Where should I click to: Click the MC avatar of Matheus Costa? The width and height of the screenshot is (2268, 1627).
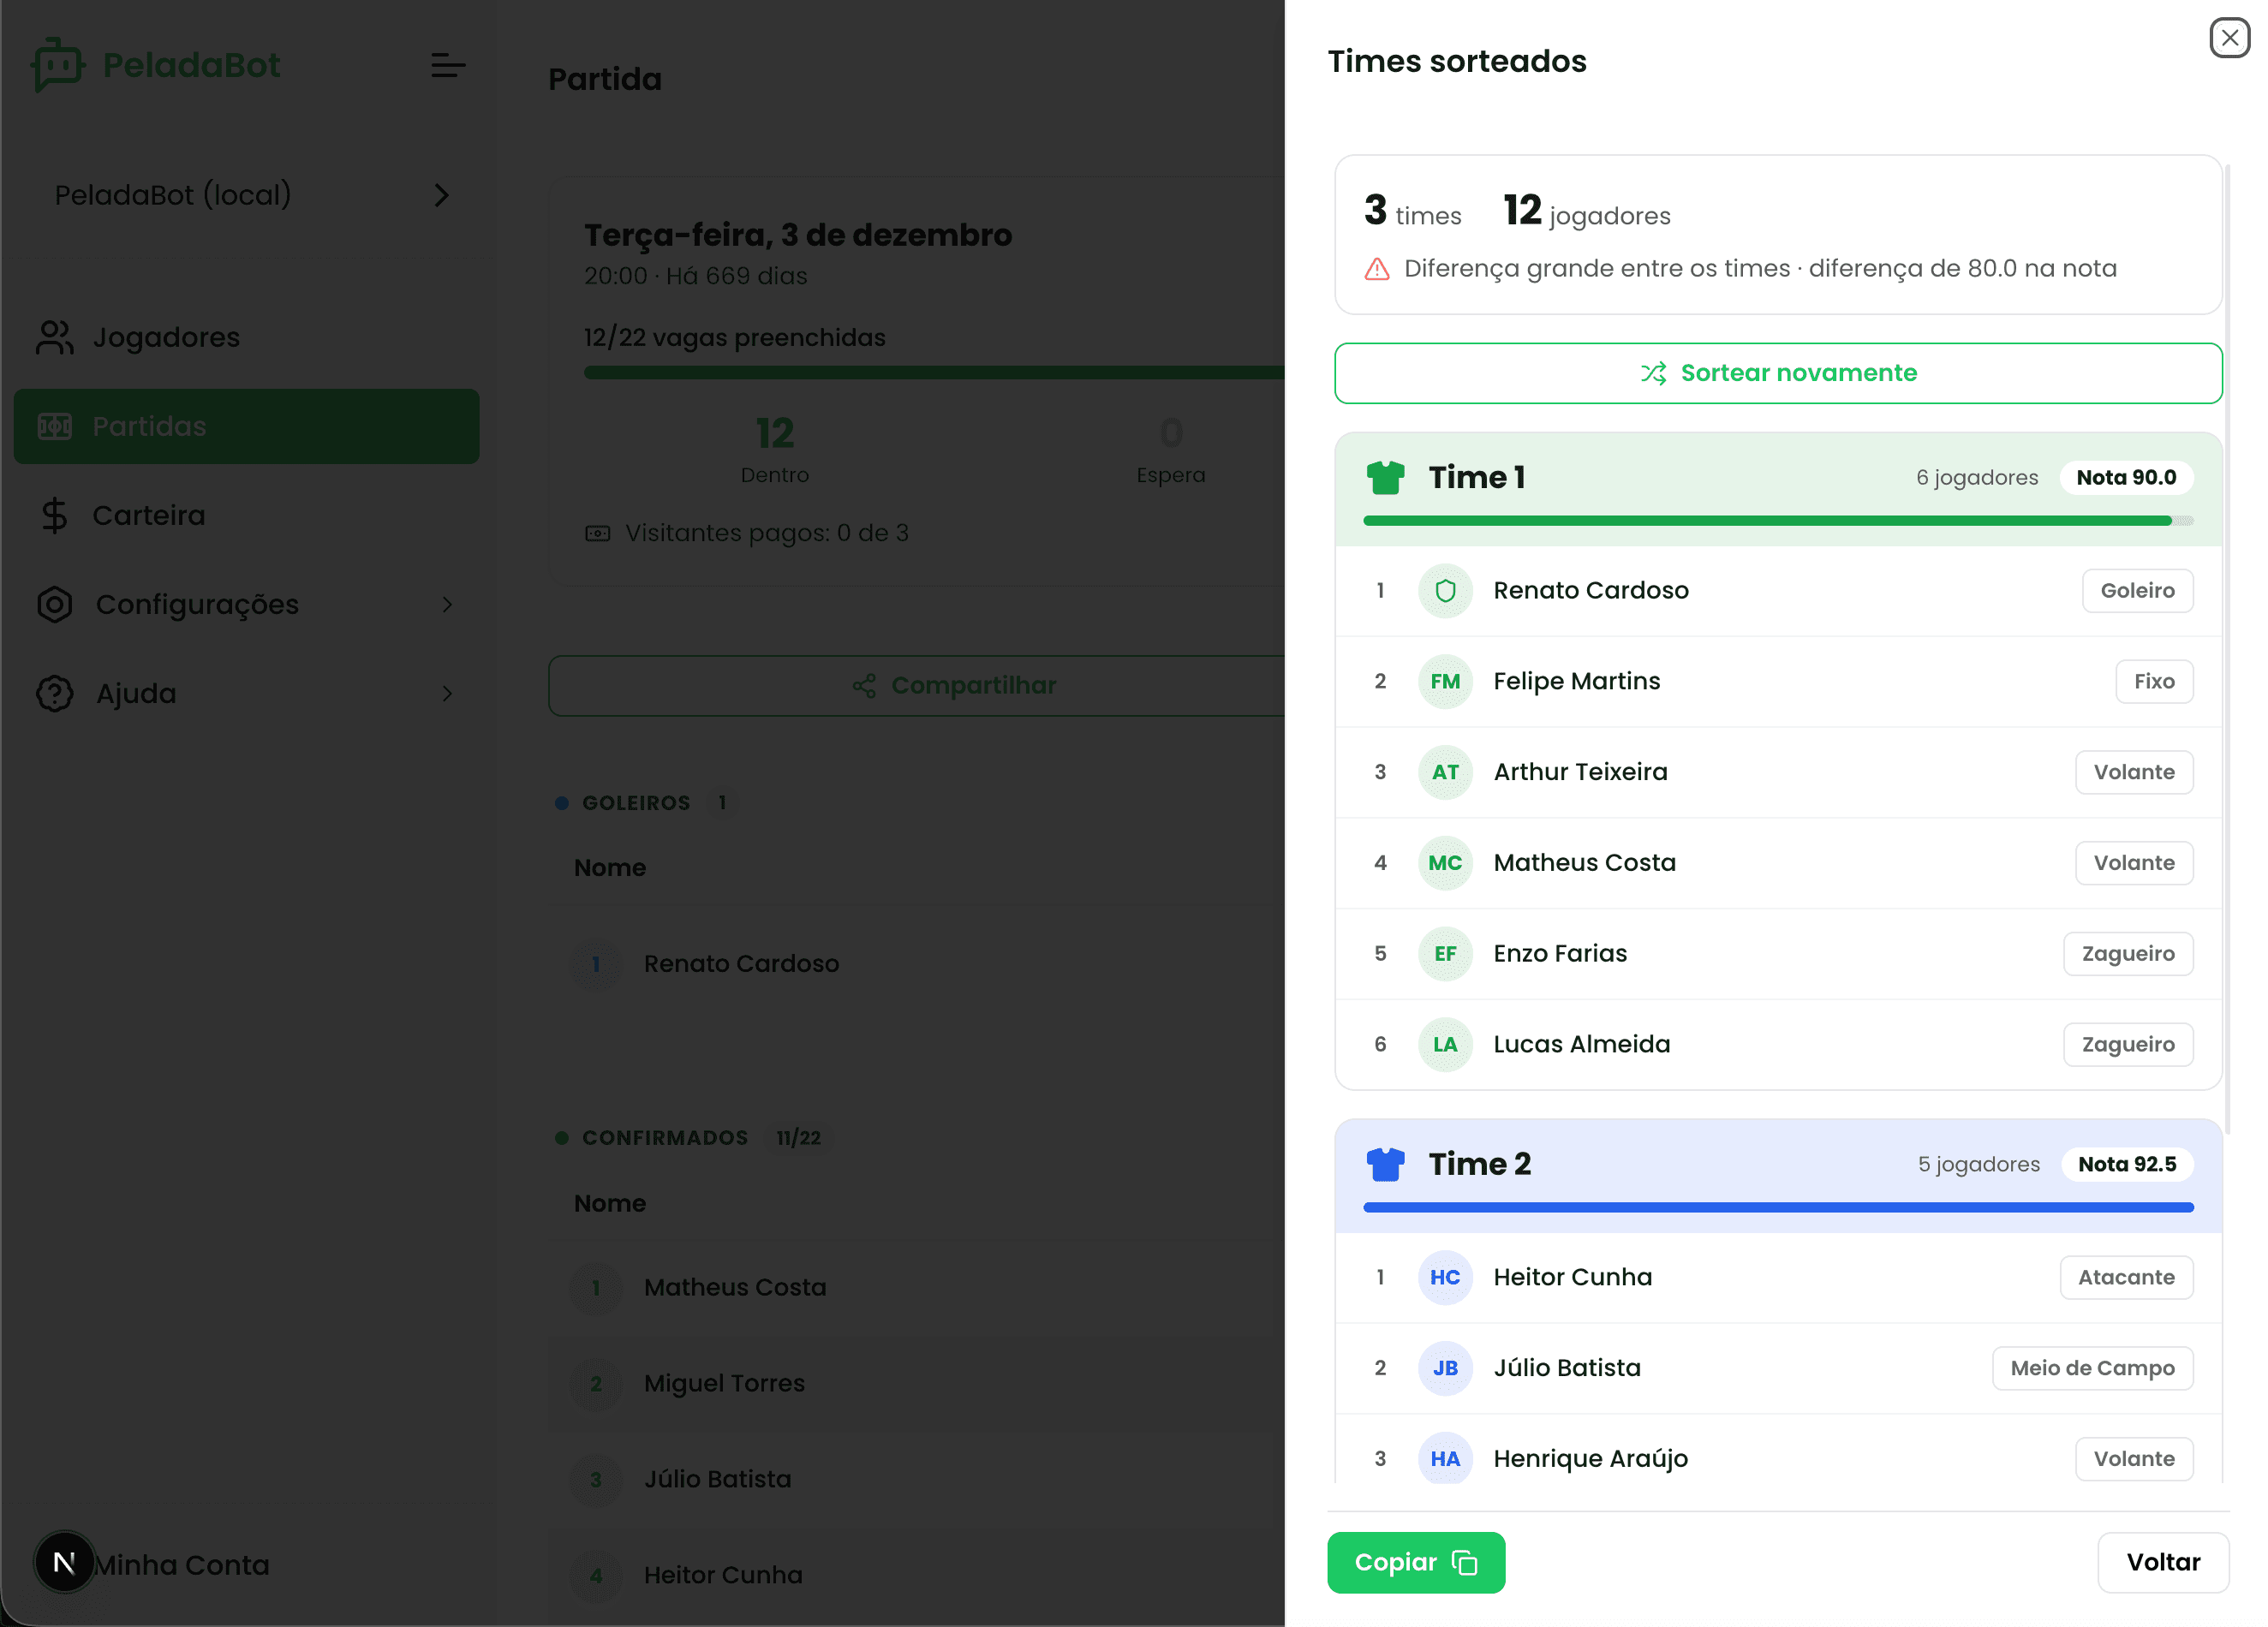tap(1445, 864)
